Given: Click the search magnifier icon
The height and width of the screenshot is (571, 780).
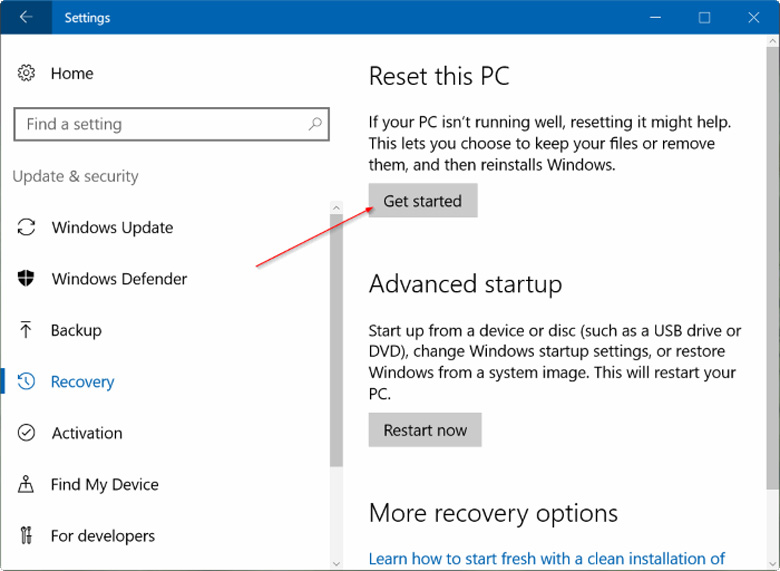Looking at the screenshot, I should pyautogui.click(x=314, y=124).
